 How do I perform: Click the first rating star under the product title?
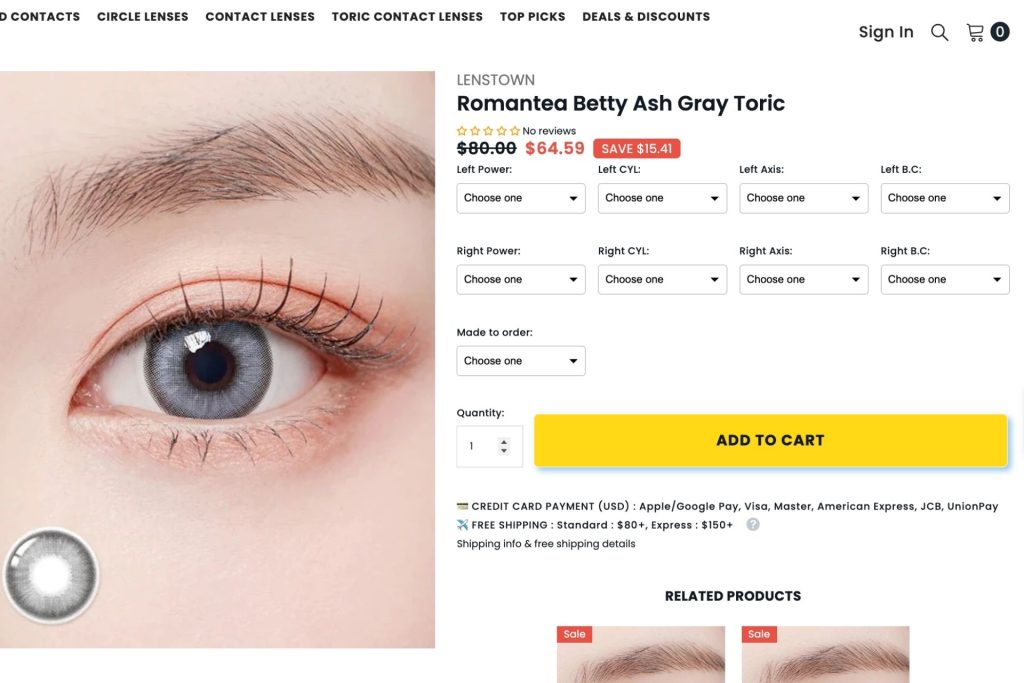[x=461, y=130]
